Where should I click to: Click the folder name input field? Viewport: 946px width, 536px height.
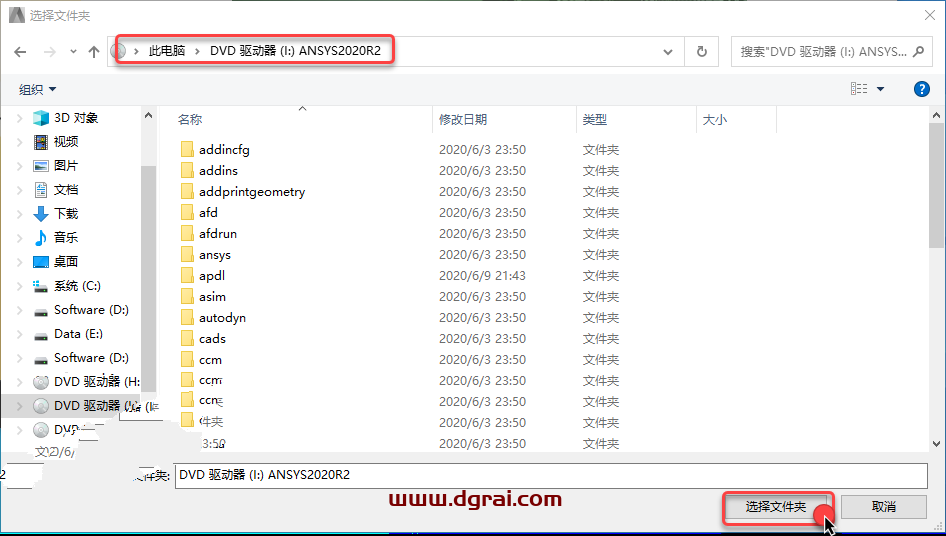click(x=551, y=475)
